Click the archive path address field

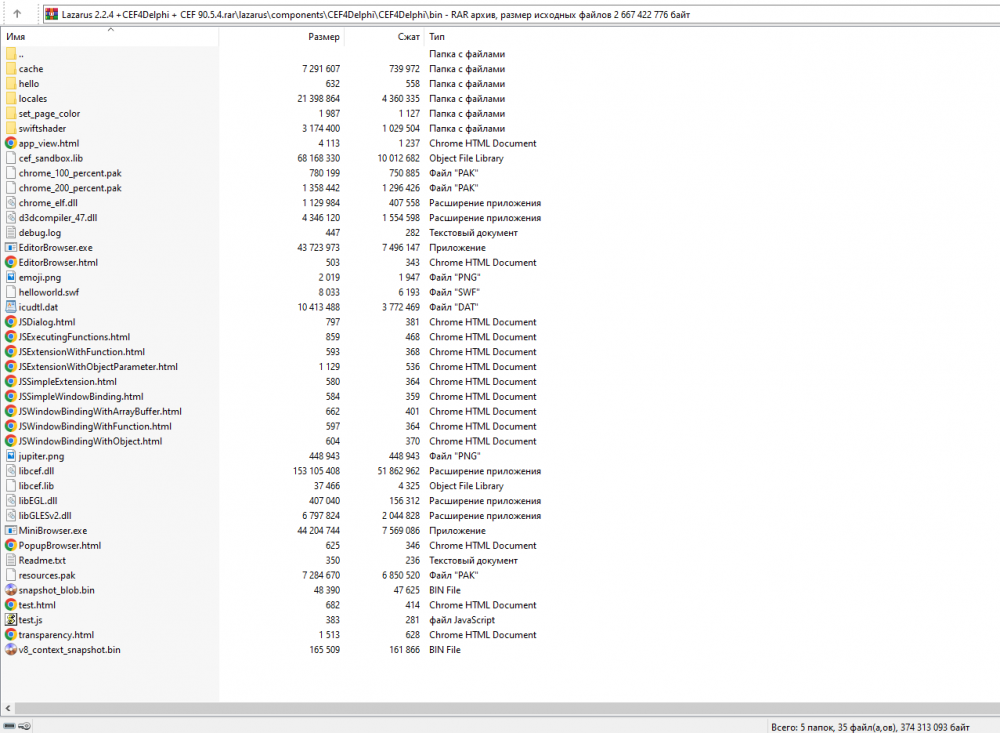tap(523, 14)
